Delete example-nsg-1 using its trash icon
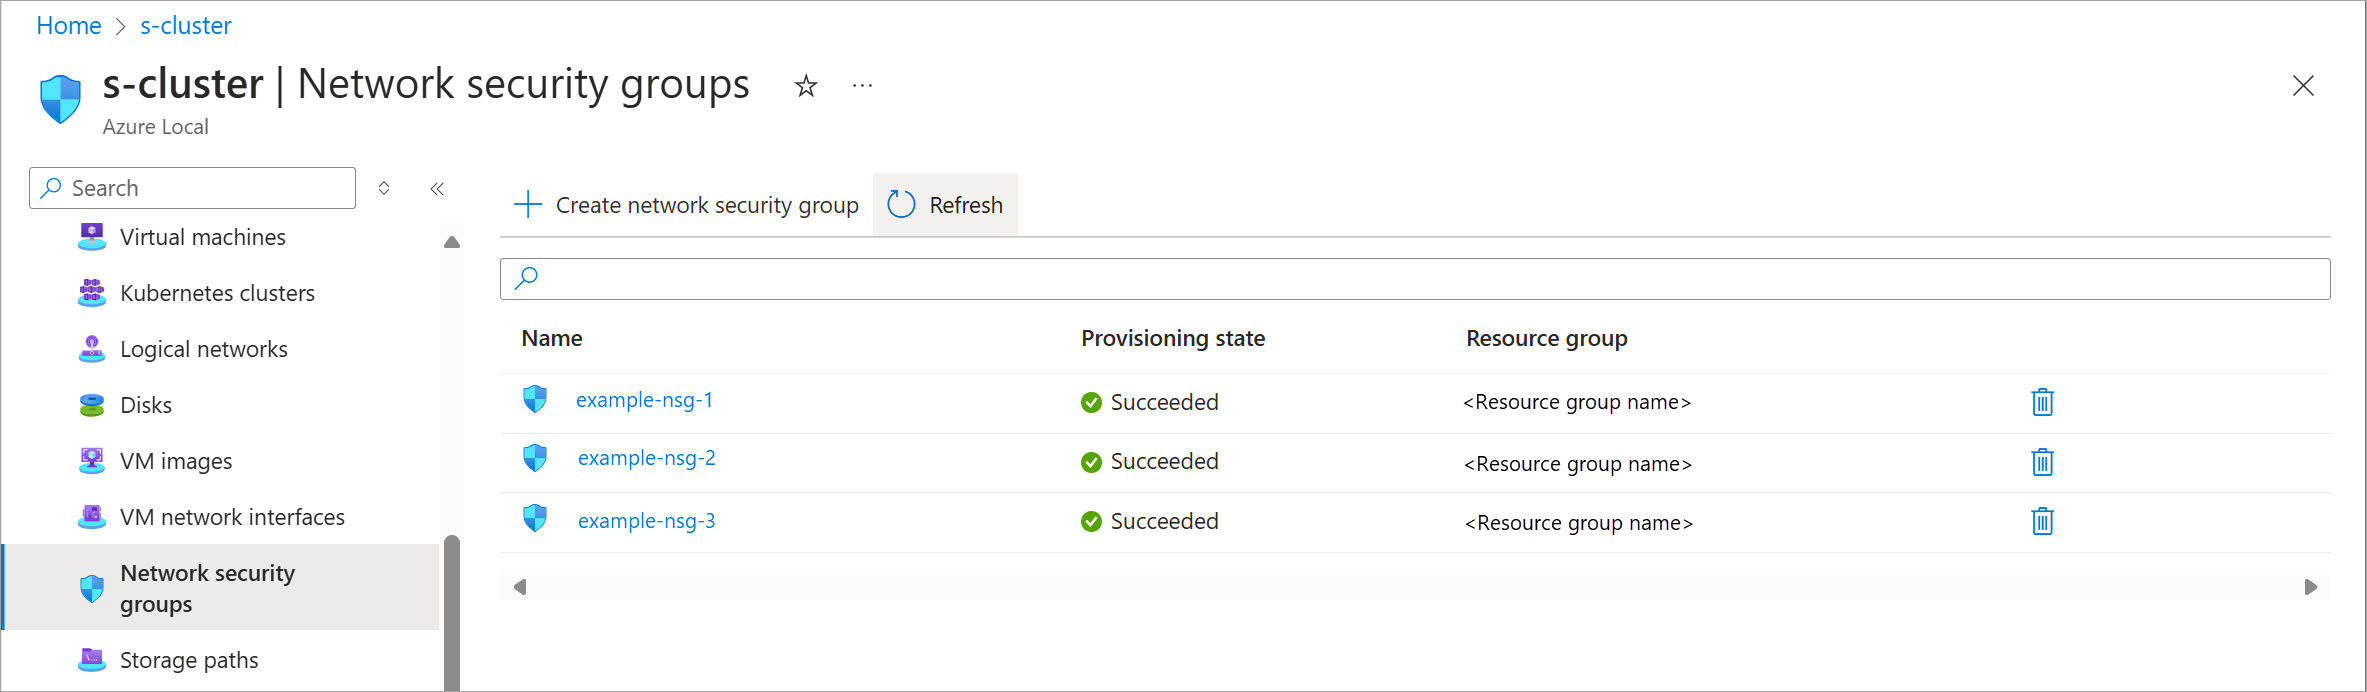This screenshot has height=692, width=2367. coord(2042,402)
